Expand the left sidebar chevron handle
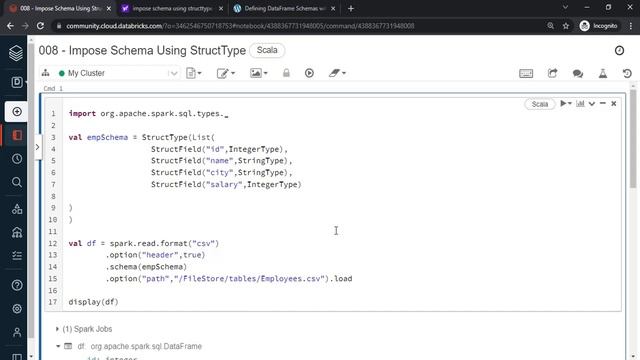This screenshot has height=360, width=640. 38,147
